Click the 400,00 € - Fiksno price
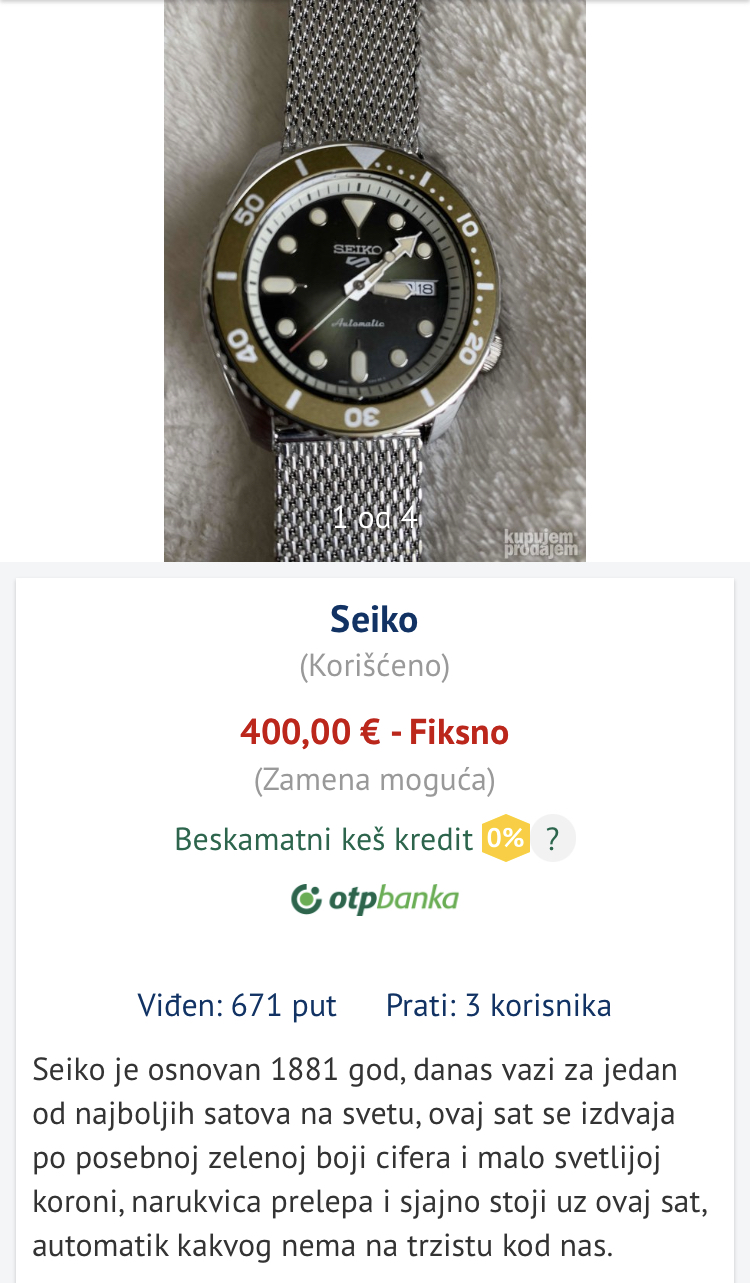750x1283 pixels. click(374, 733)
